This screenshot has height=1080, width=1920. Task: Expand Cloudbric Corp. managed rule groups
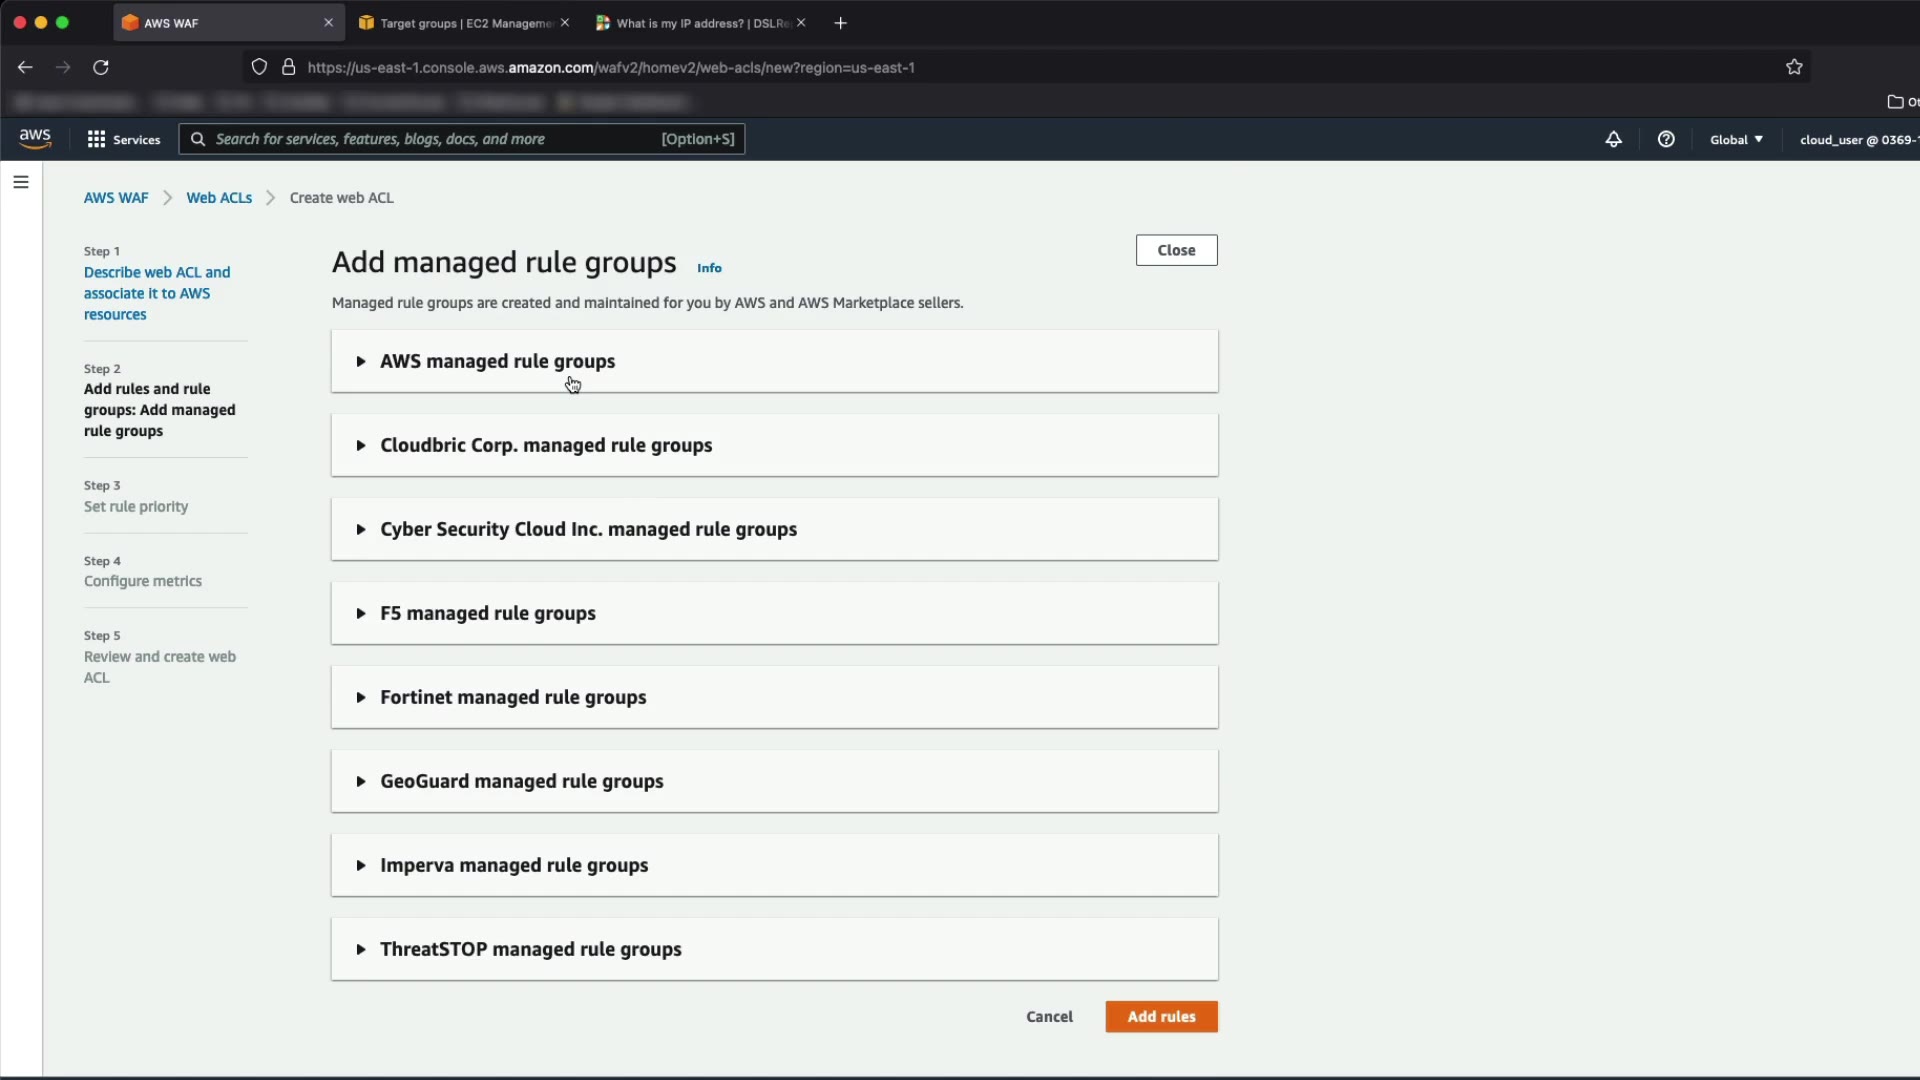coord(545,445)
